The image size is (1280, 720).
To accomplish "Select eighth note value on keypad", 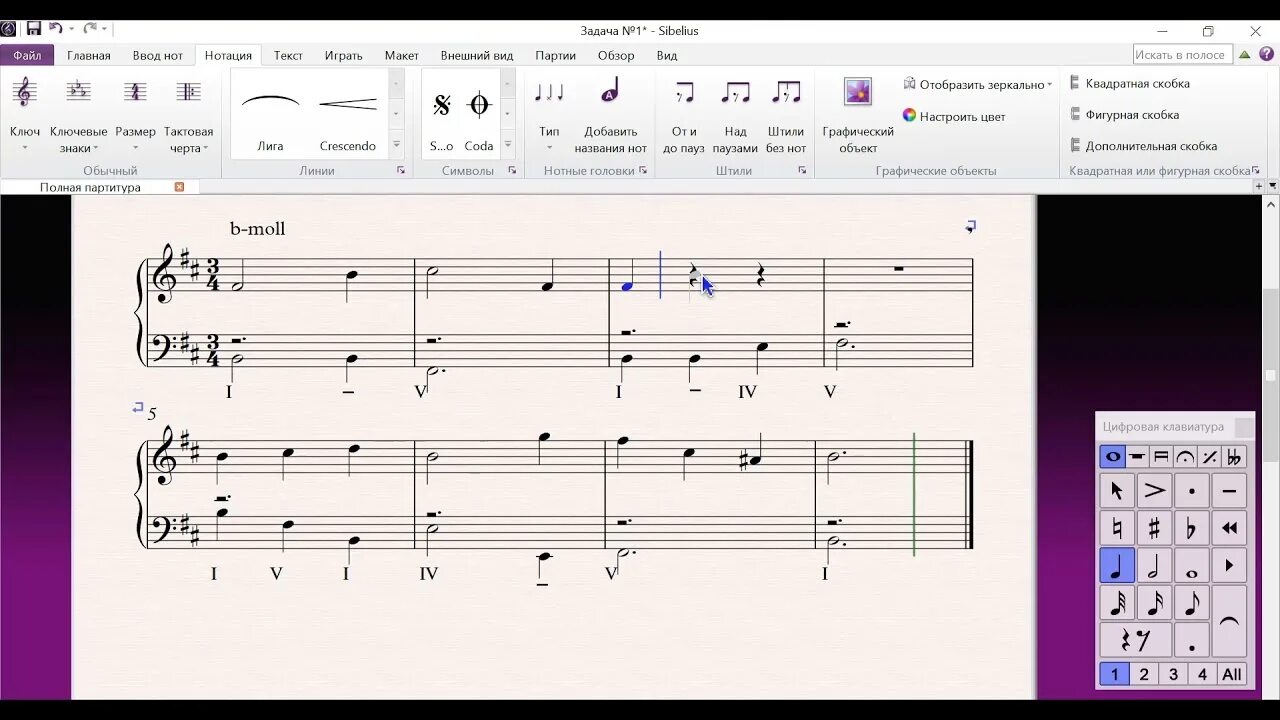I will 1192,602.
